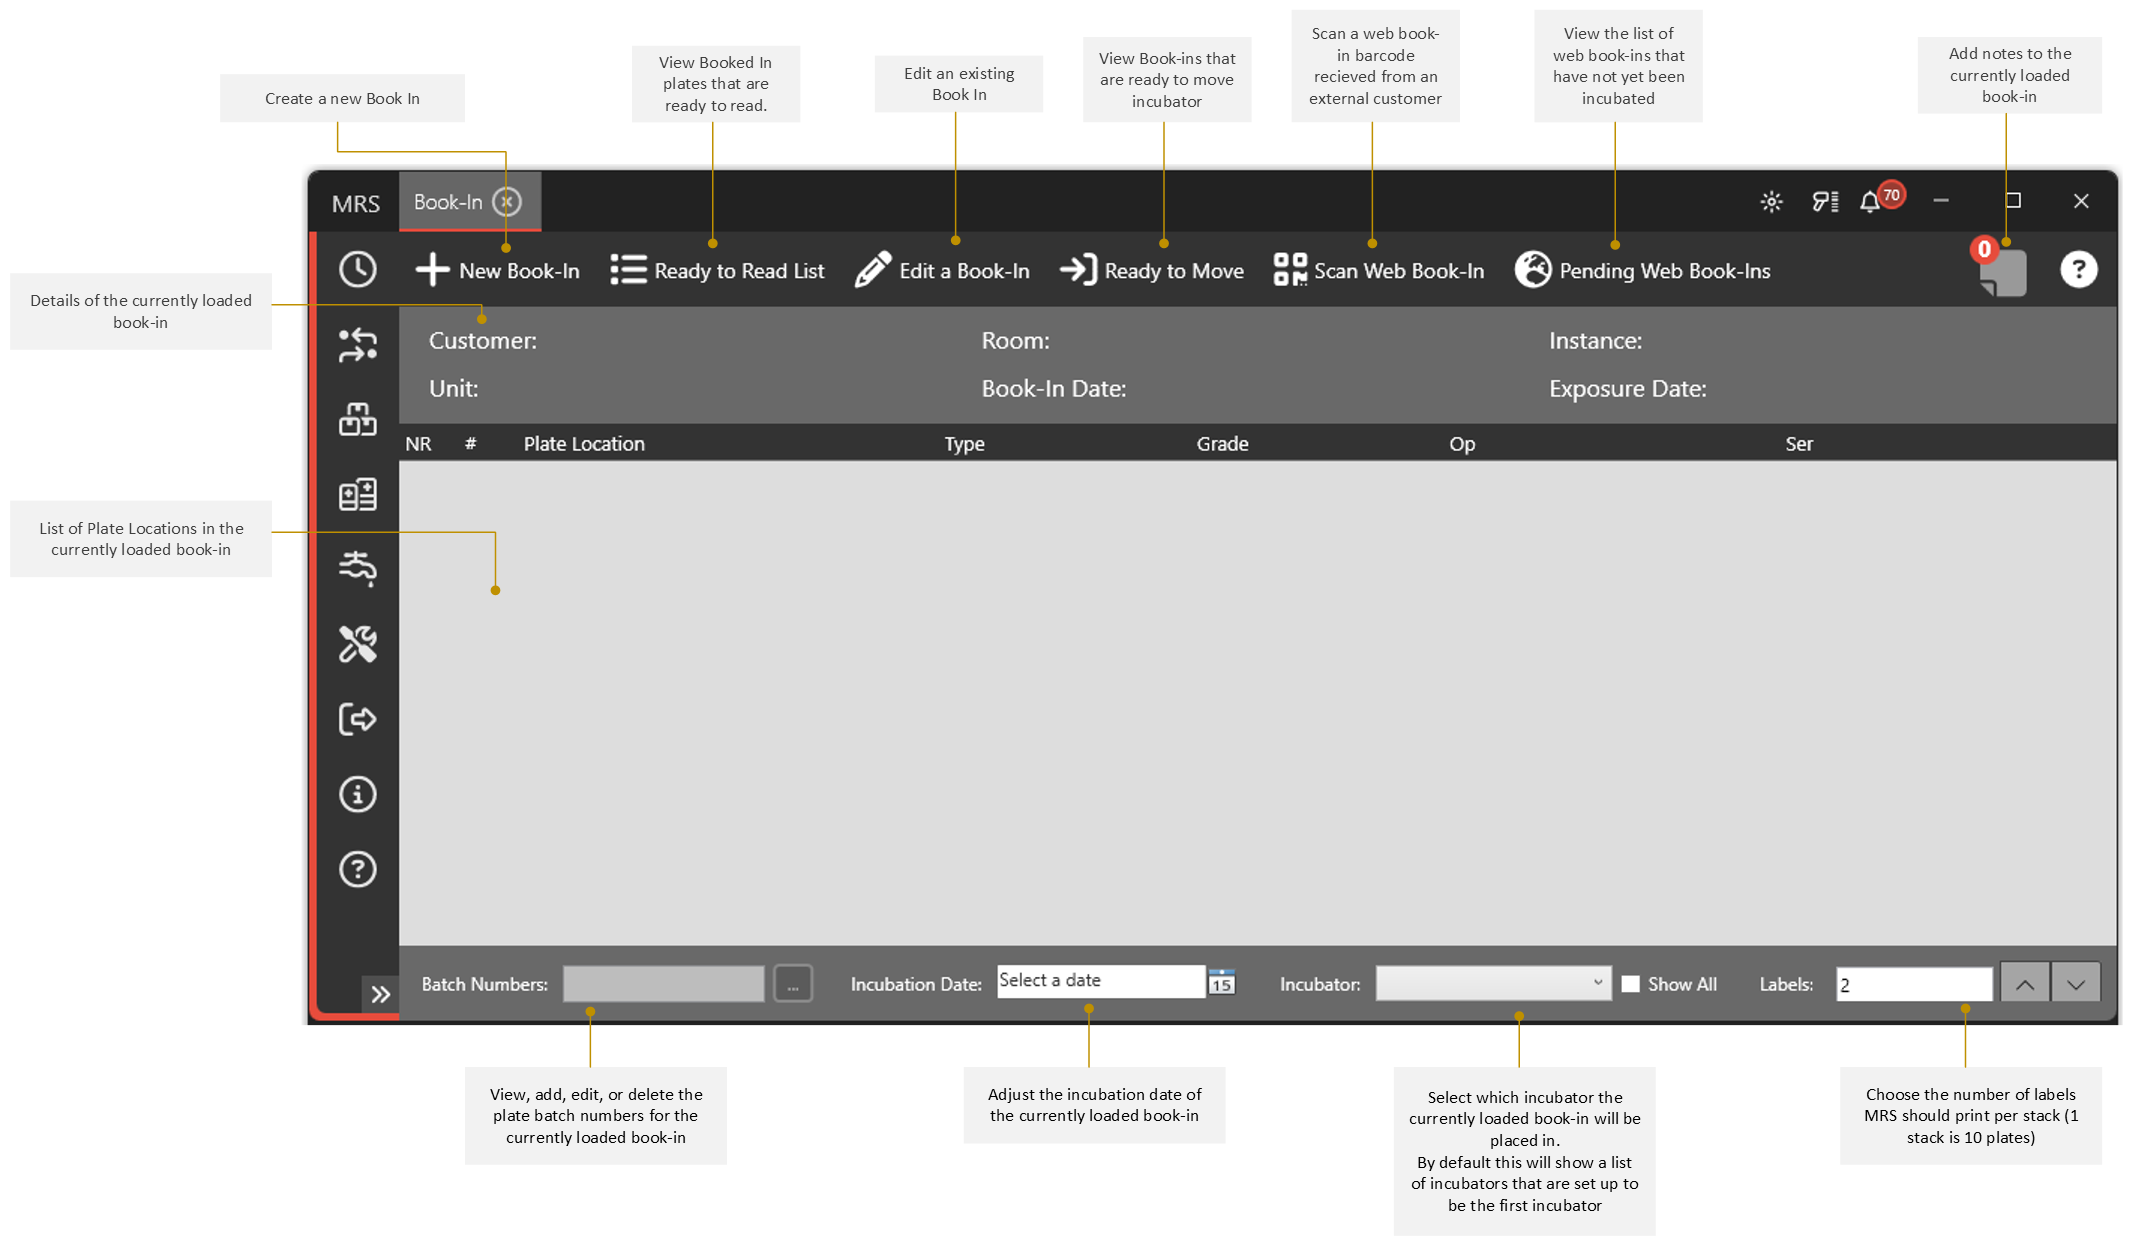
Task: Increase the Labels count with up arrow
Action: coord(2024,984)
